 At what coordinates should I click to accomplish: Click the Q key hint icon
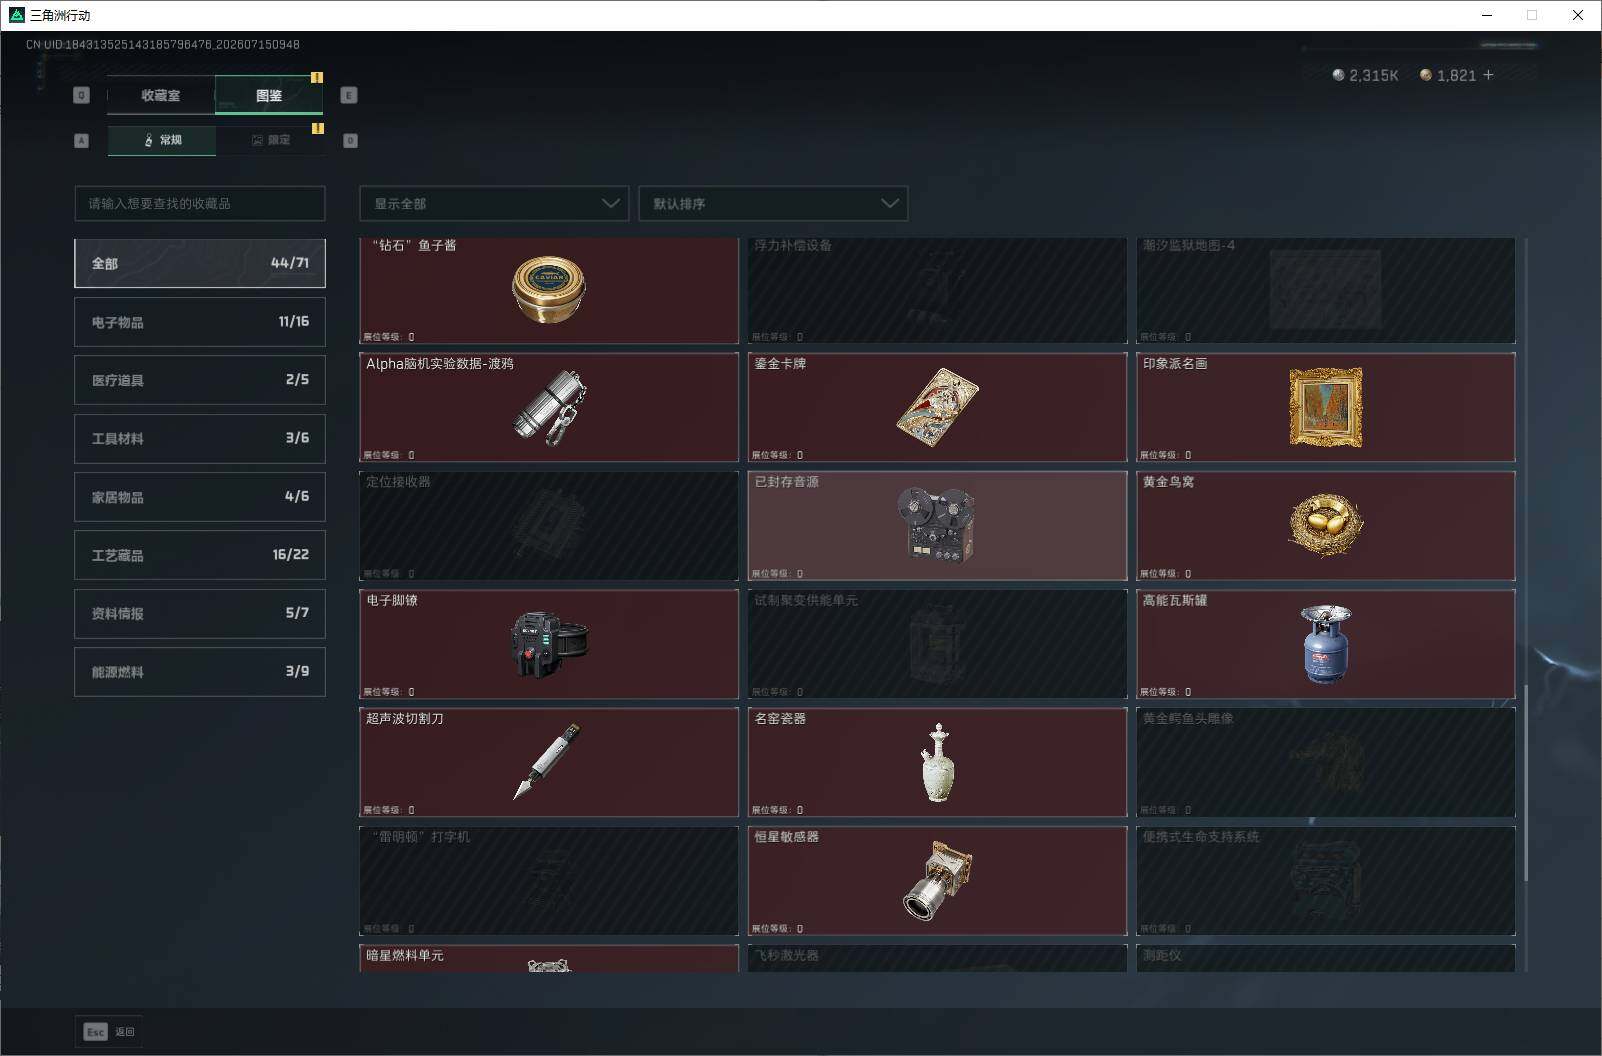click(82, 95)
